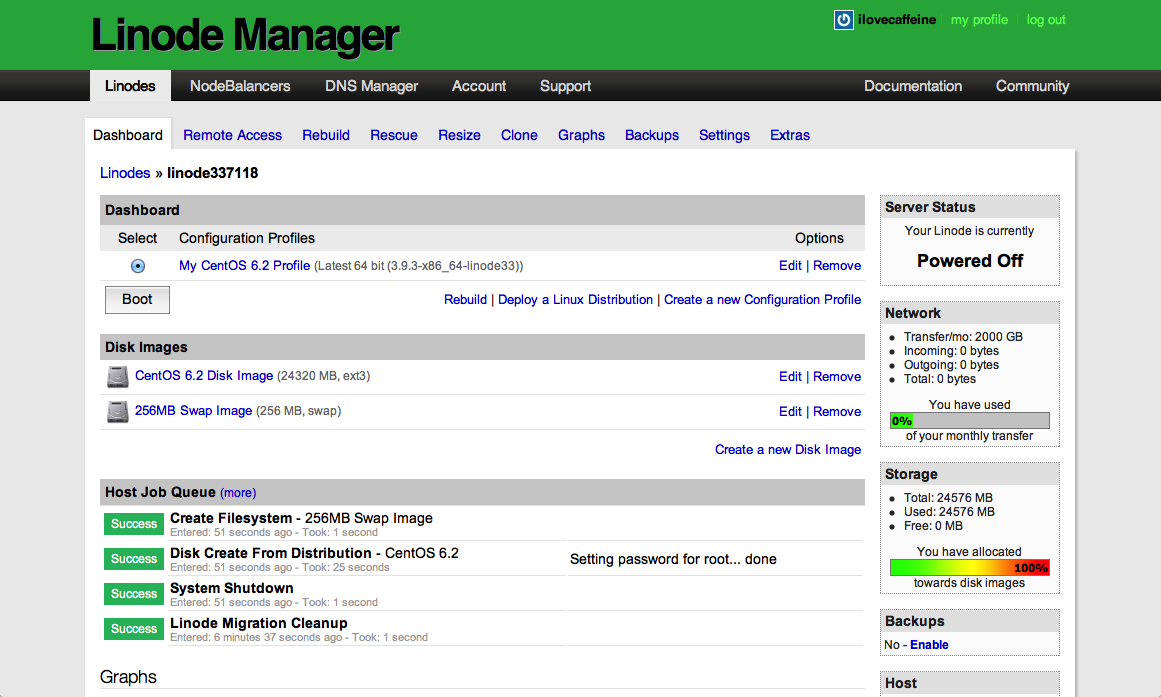1161x697 pixels.
Task: Click the 'Total: 24576 MB' storage entry
Action: coord(948,498)
